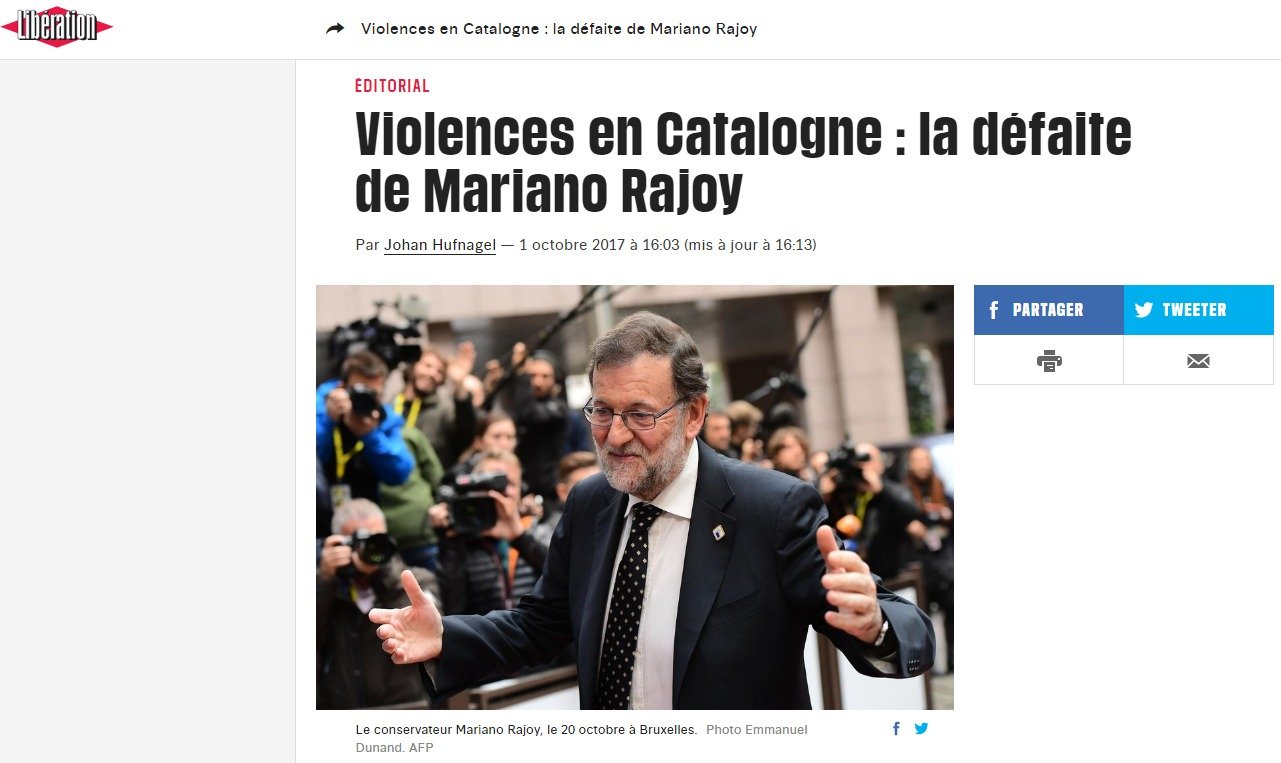Click the main headline about Mariano Rajoy

[743, 162]
